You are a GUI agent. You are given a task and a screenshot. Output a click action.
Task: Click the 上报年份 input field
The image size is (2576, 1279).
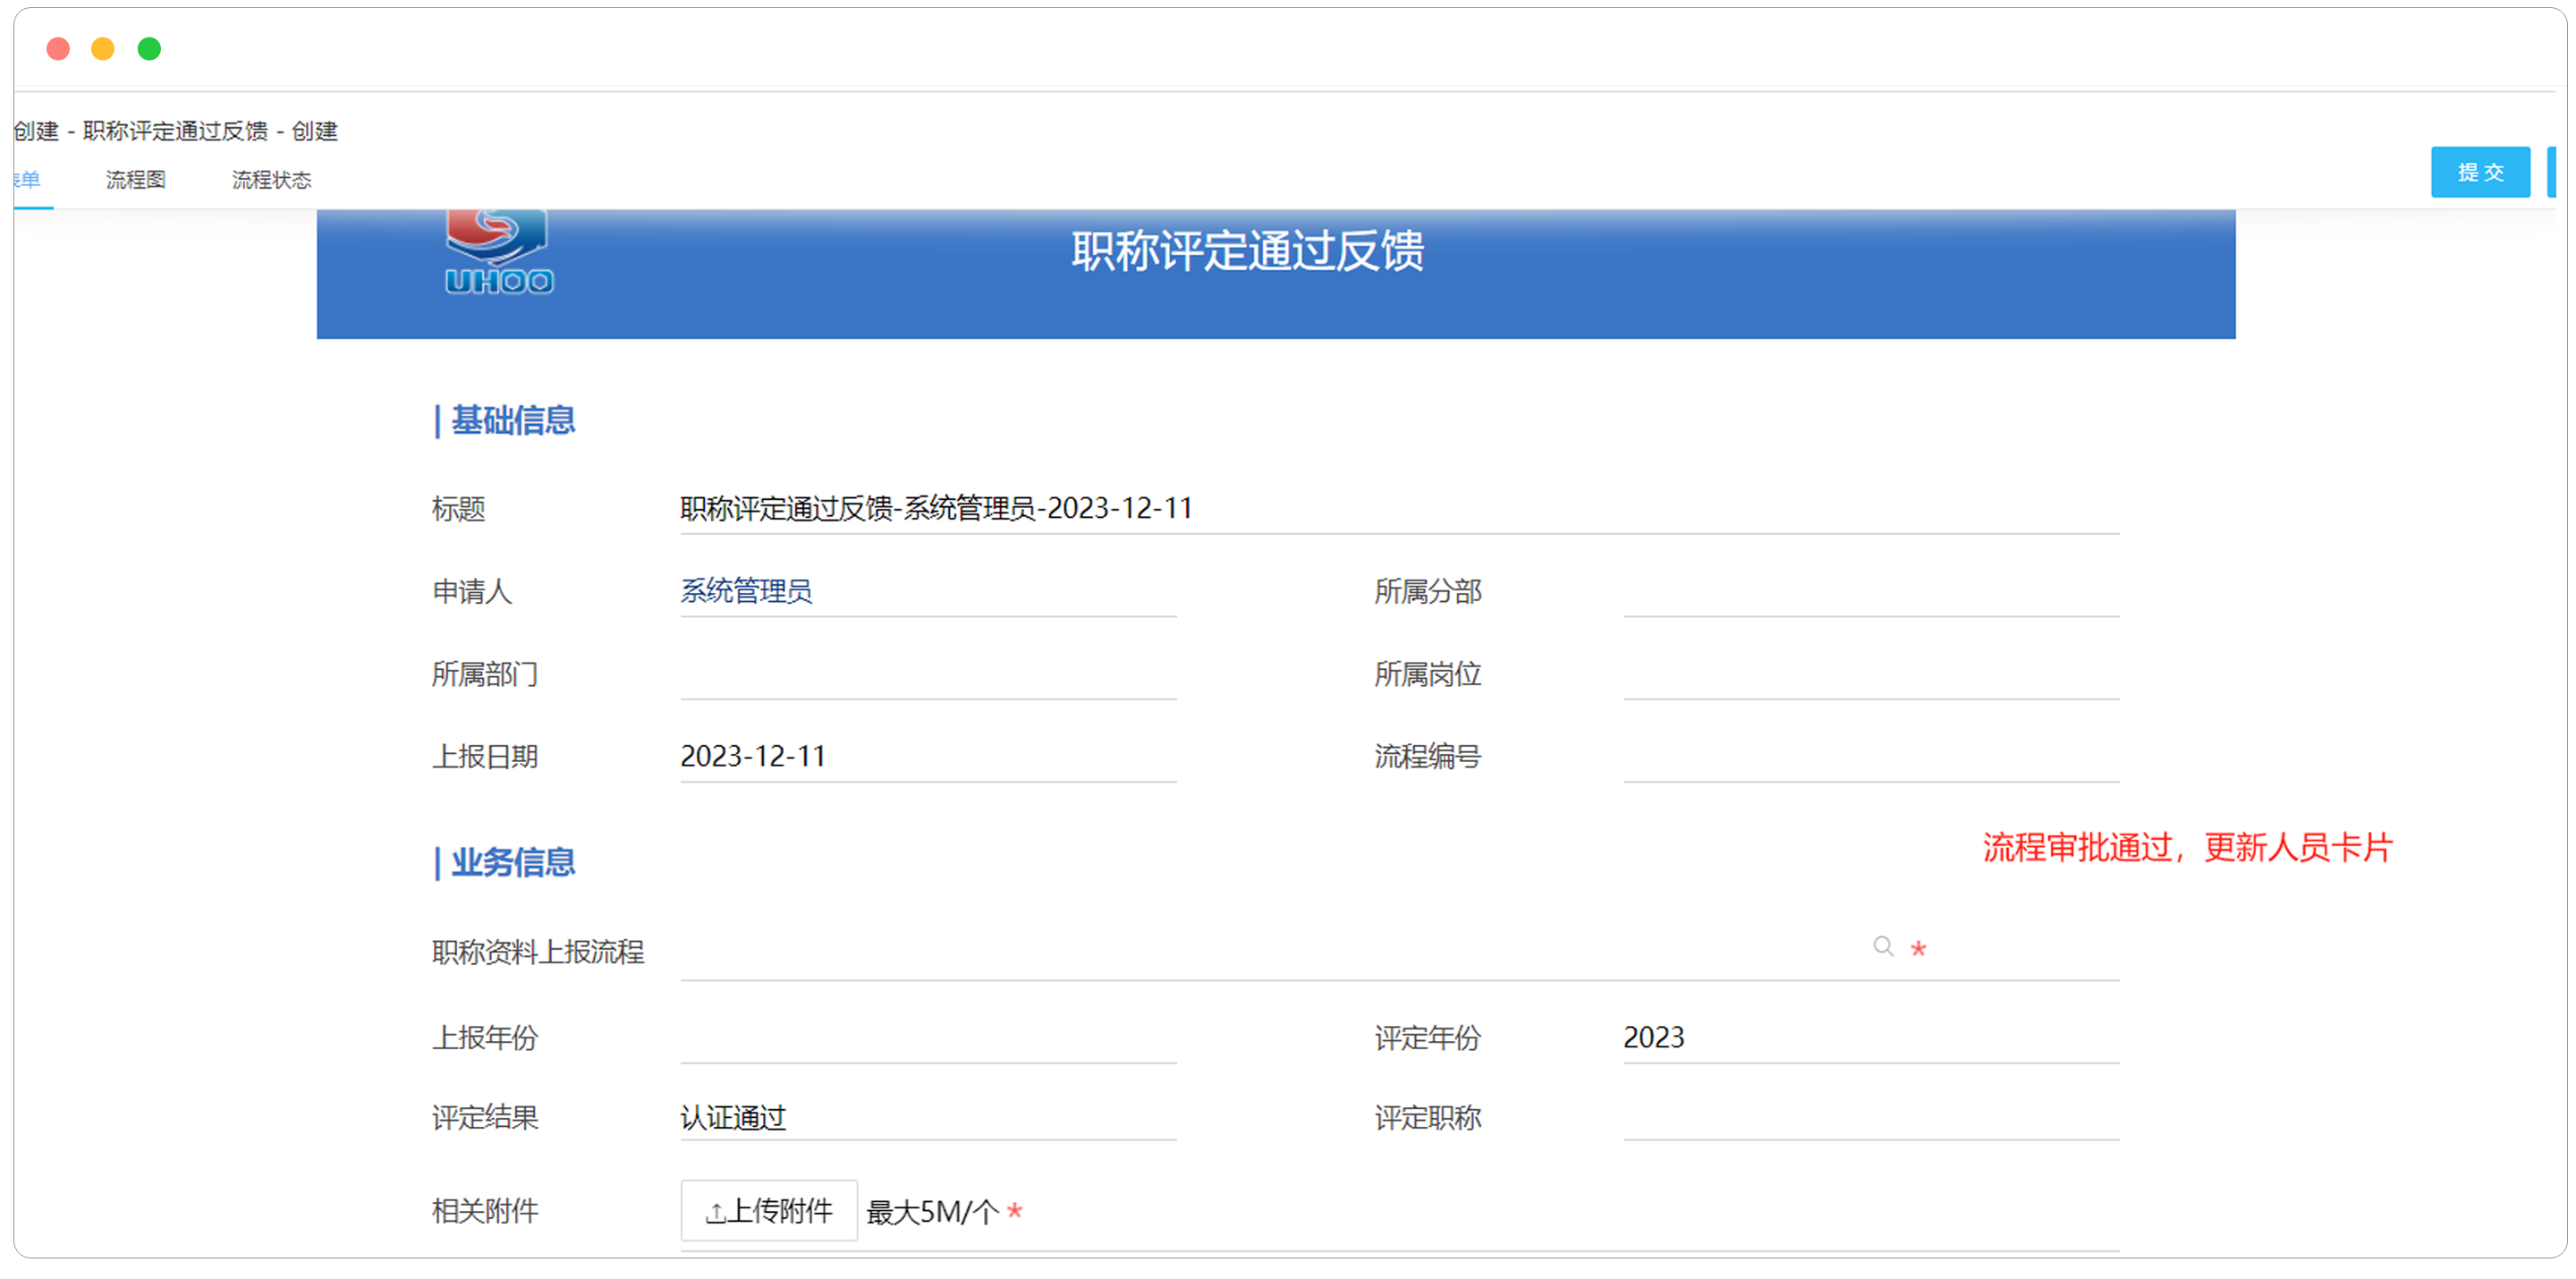(x=928, y=1038)
